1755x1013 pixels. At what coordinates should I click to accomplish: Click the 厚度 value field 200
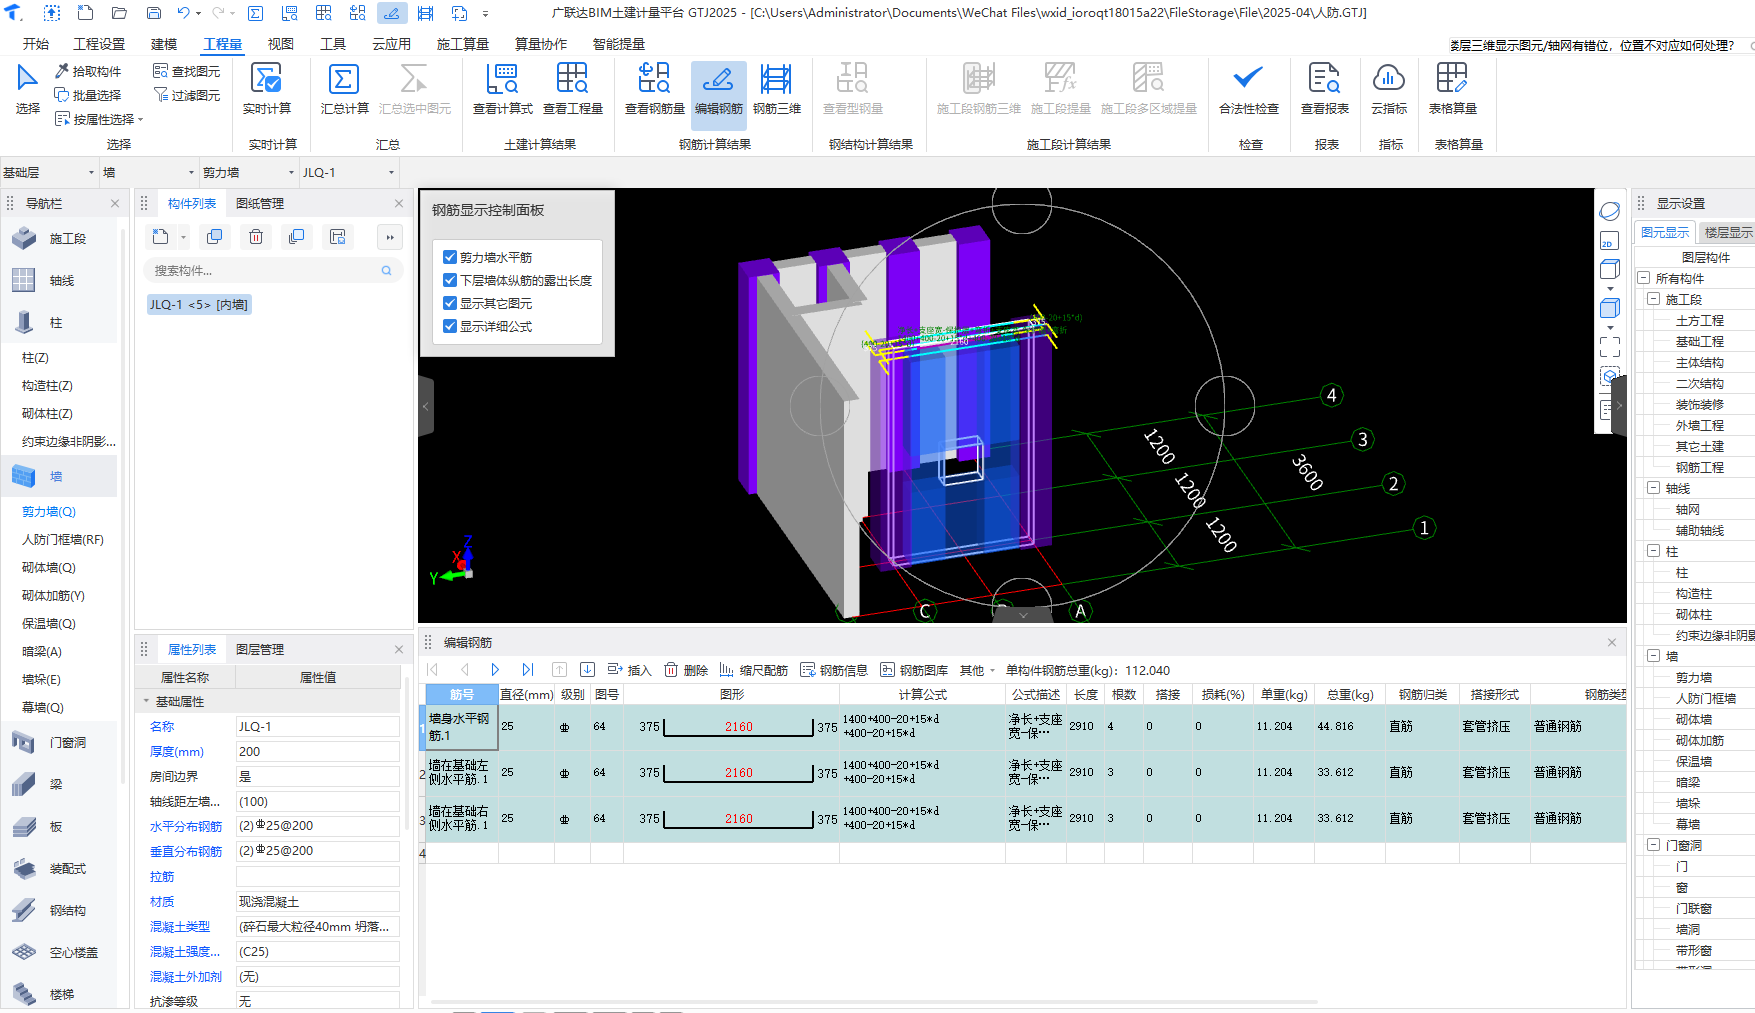pos(317,751)
